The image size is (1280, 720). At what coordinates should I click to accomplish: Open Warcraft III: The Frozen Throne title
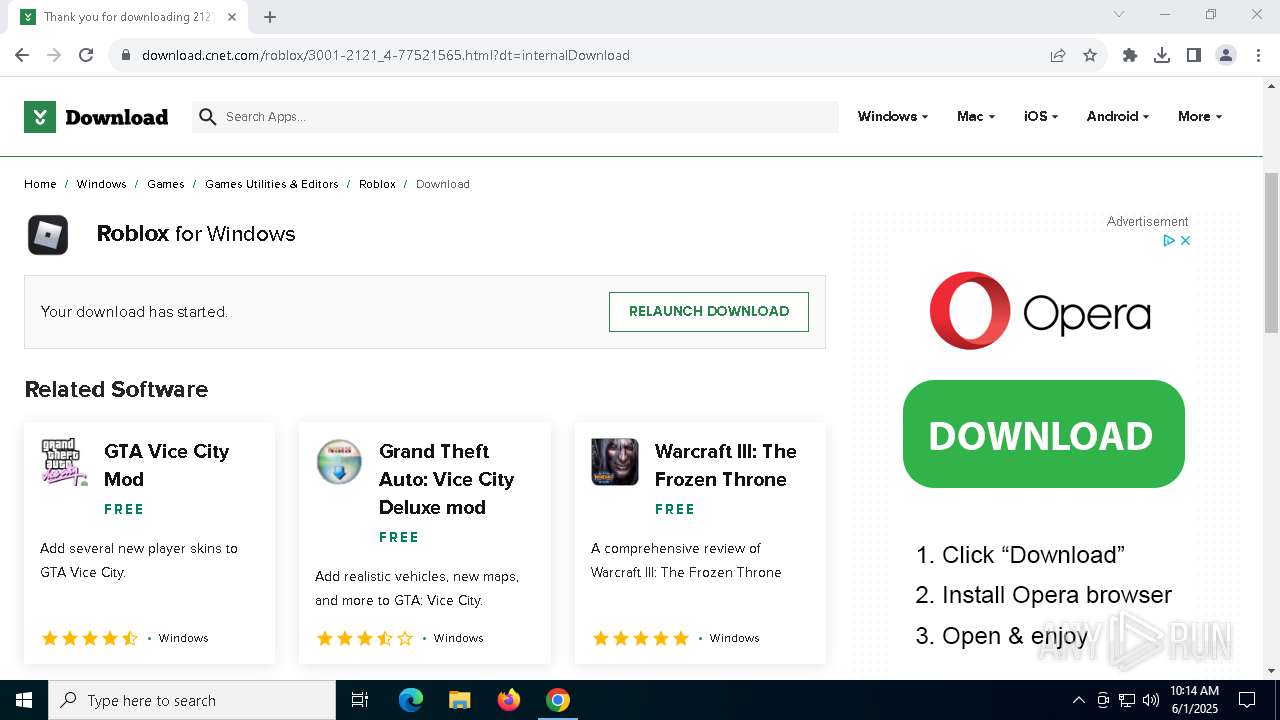coord(725,465)
